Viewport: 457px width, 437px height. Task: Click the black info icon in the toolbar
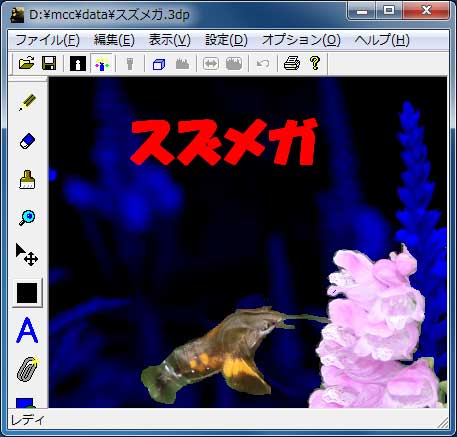pos(78,63)
